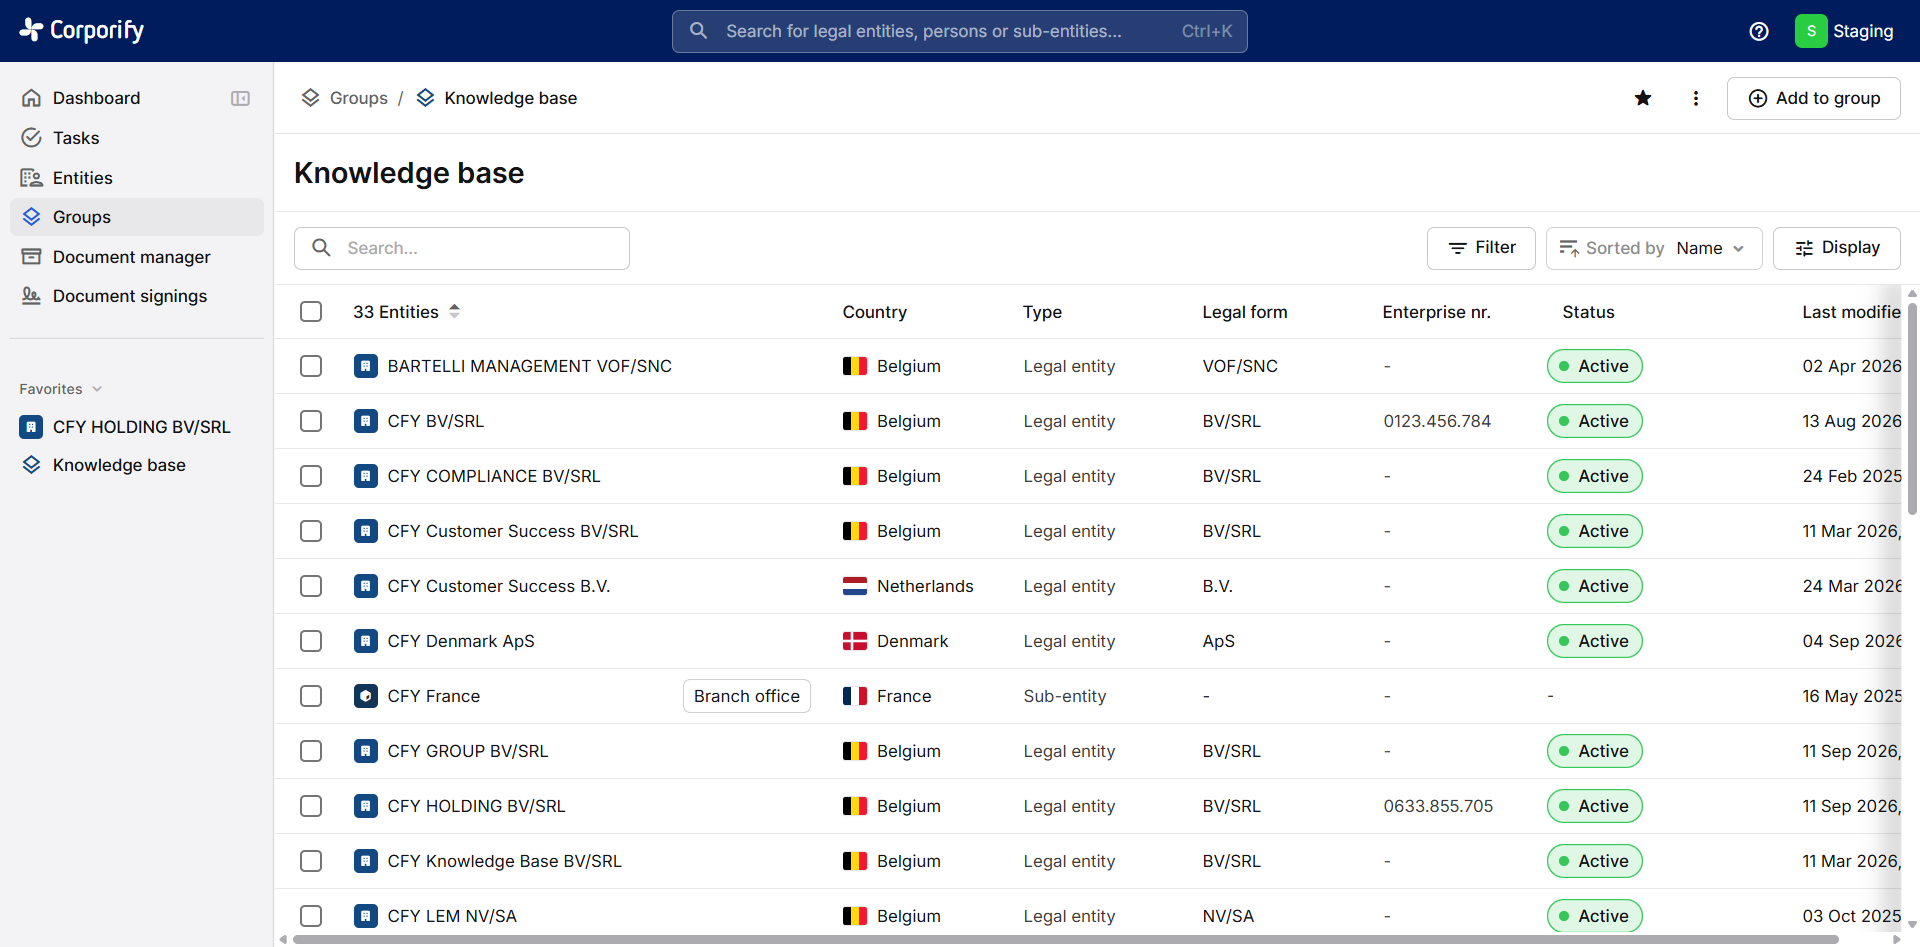Collapse the sidebar with panel icon

pos(240,98)
